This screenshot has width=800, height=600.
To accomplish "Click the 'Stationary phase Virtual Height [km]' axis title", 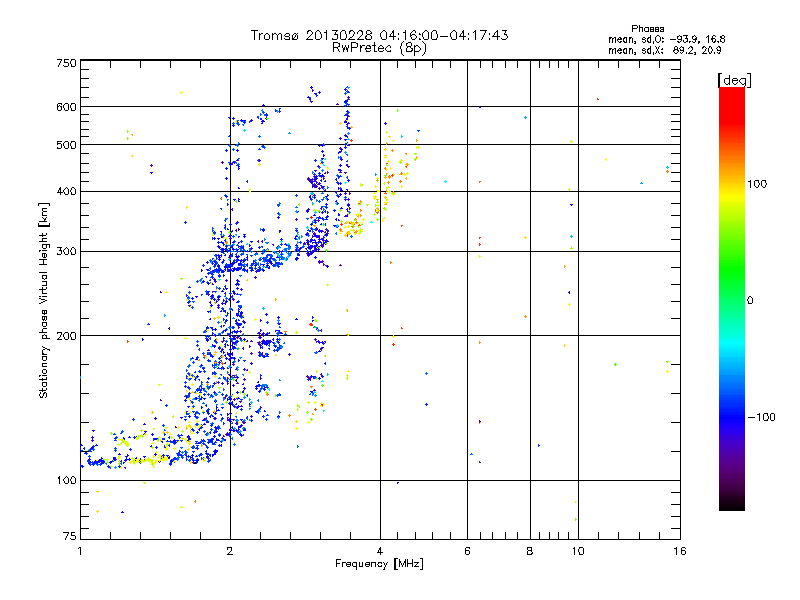I will tap(44, 300).
